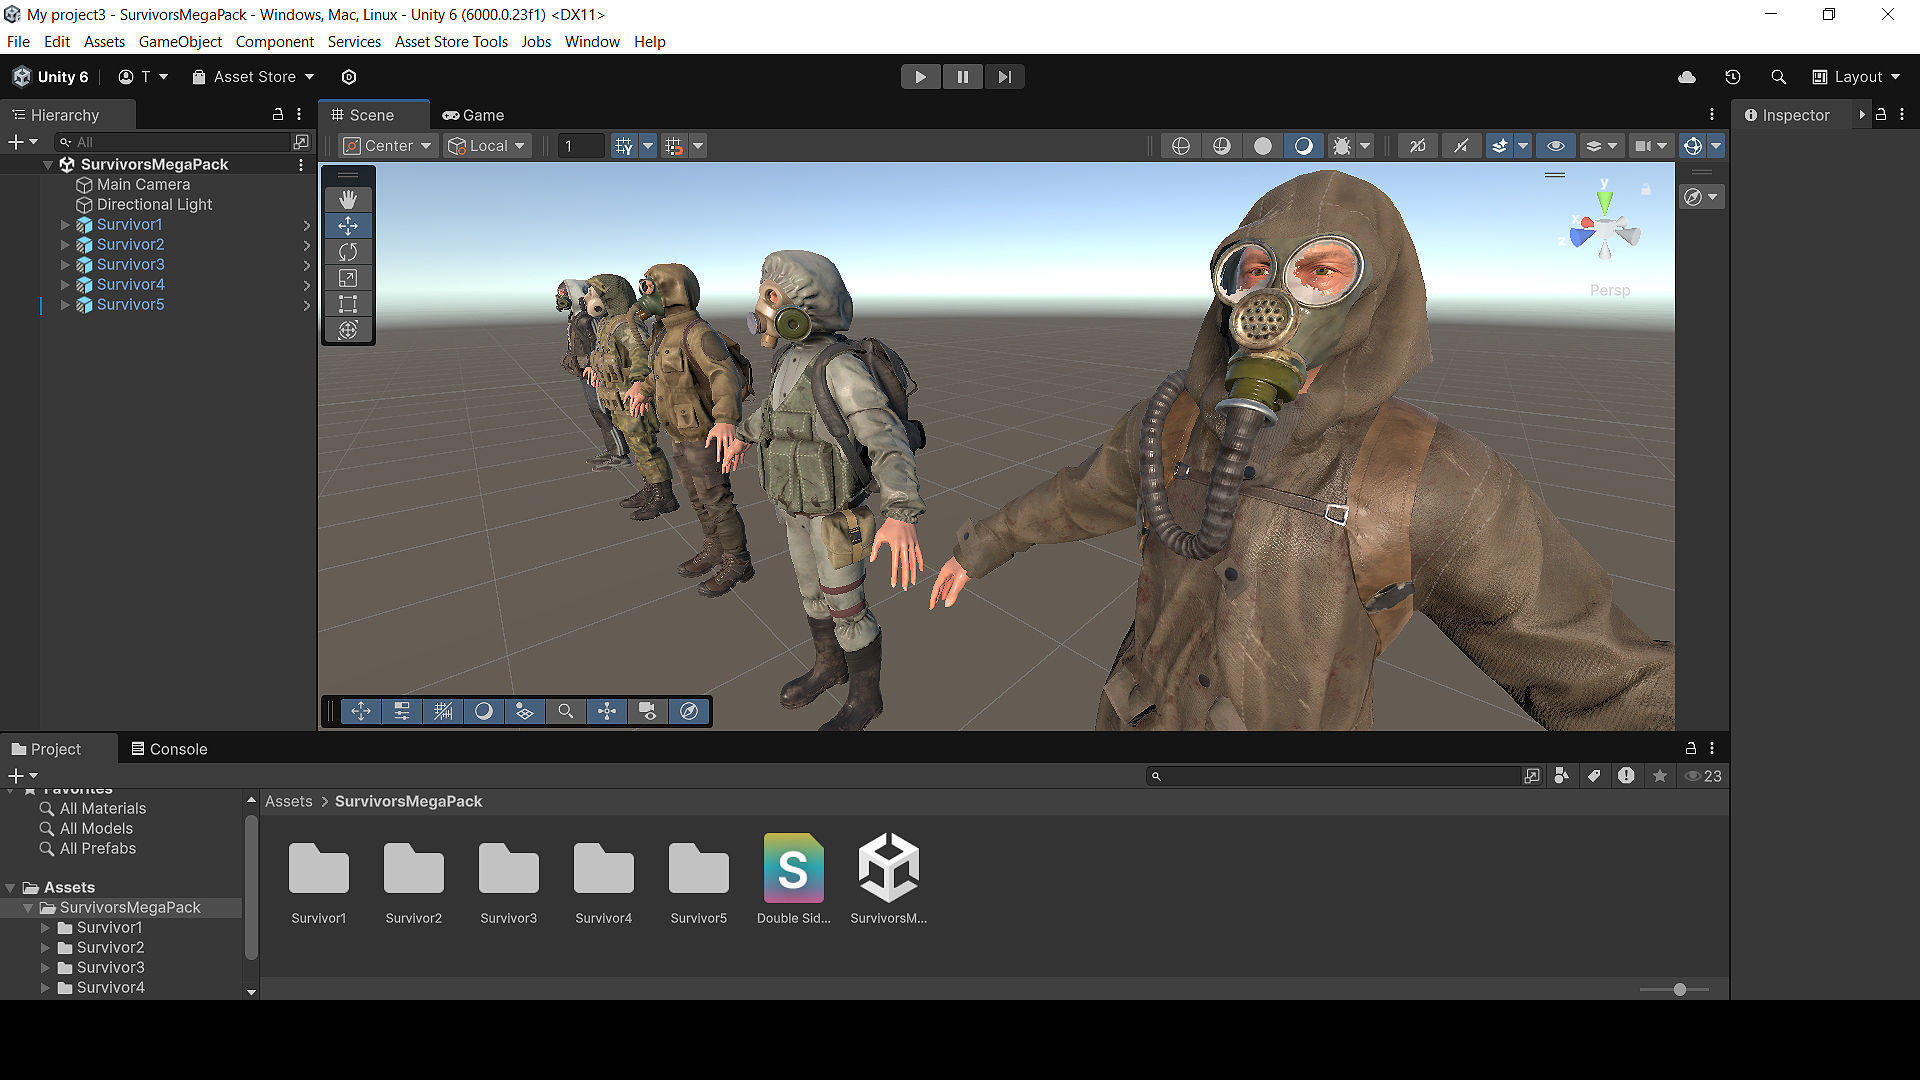Click Search by Label icon in Project

[x=1594, y=776]
